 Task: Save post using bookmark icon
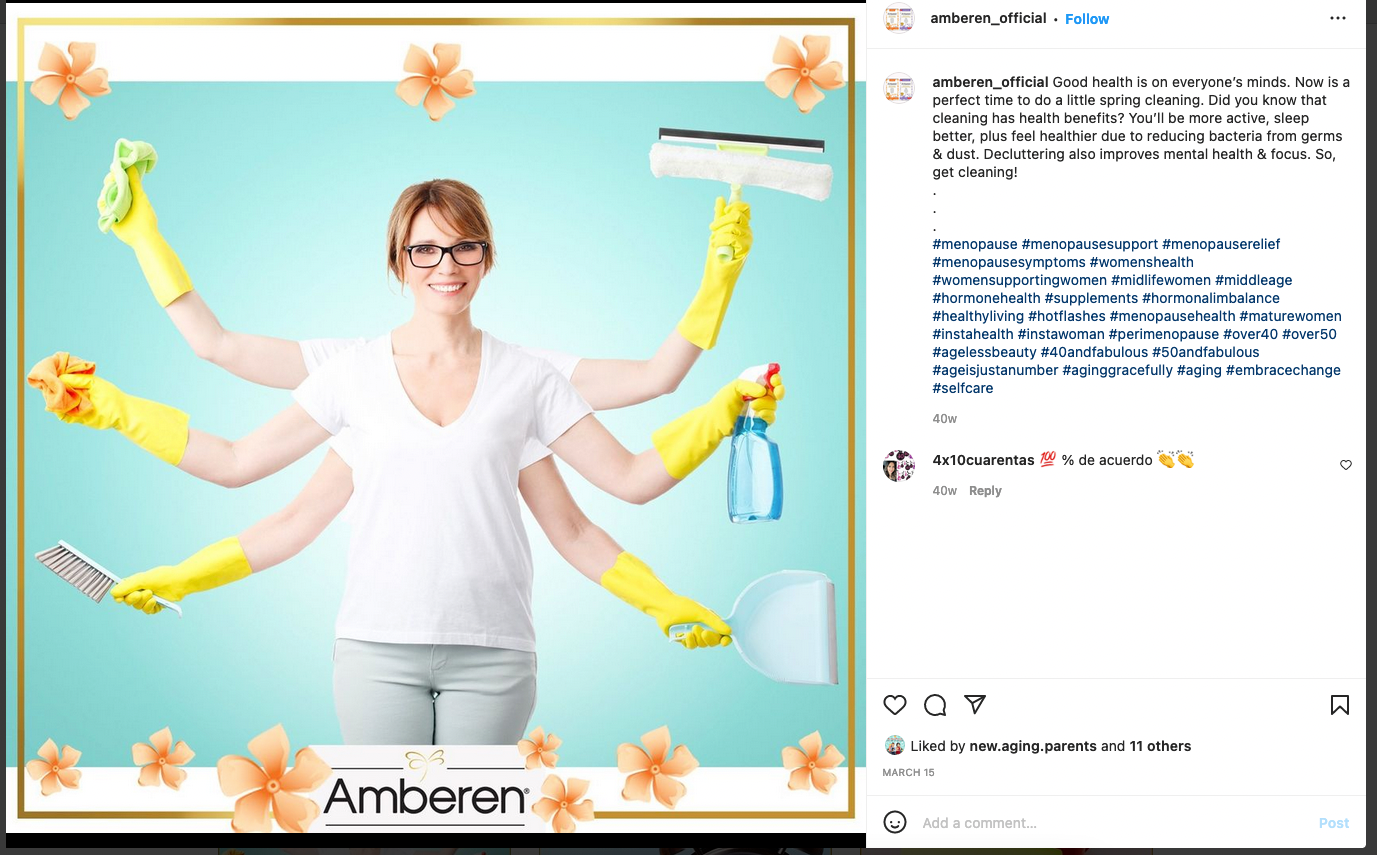tap(1340, 705)
